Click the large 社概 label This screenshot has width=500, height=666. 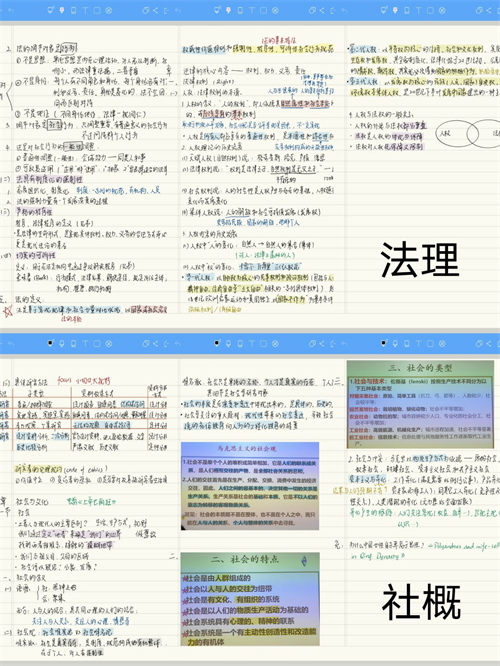click(x=421, y=602)
